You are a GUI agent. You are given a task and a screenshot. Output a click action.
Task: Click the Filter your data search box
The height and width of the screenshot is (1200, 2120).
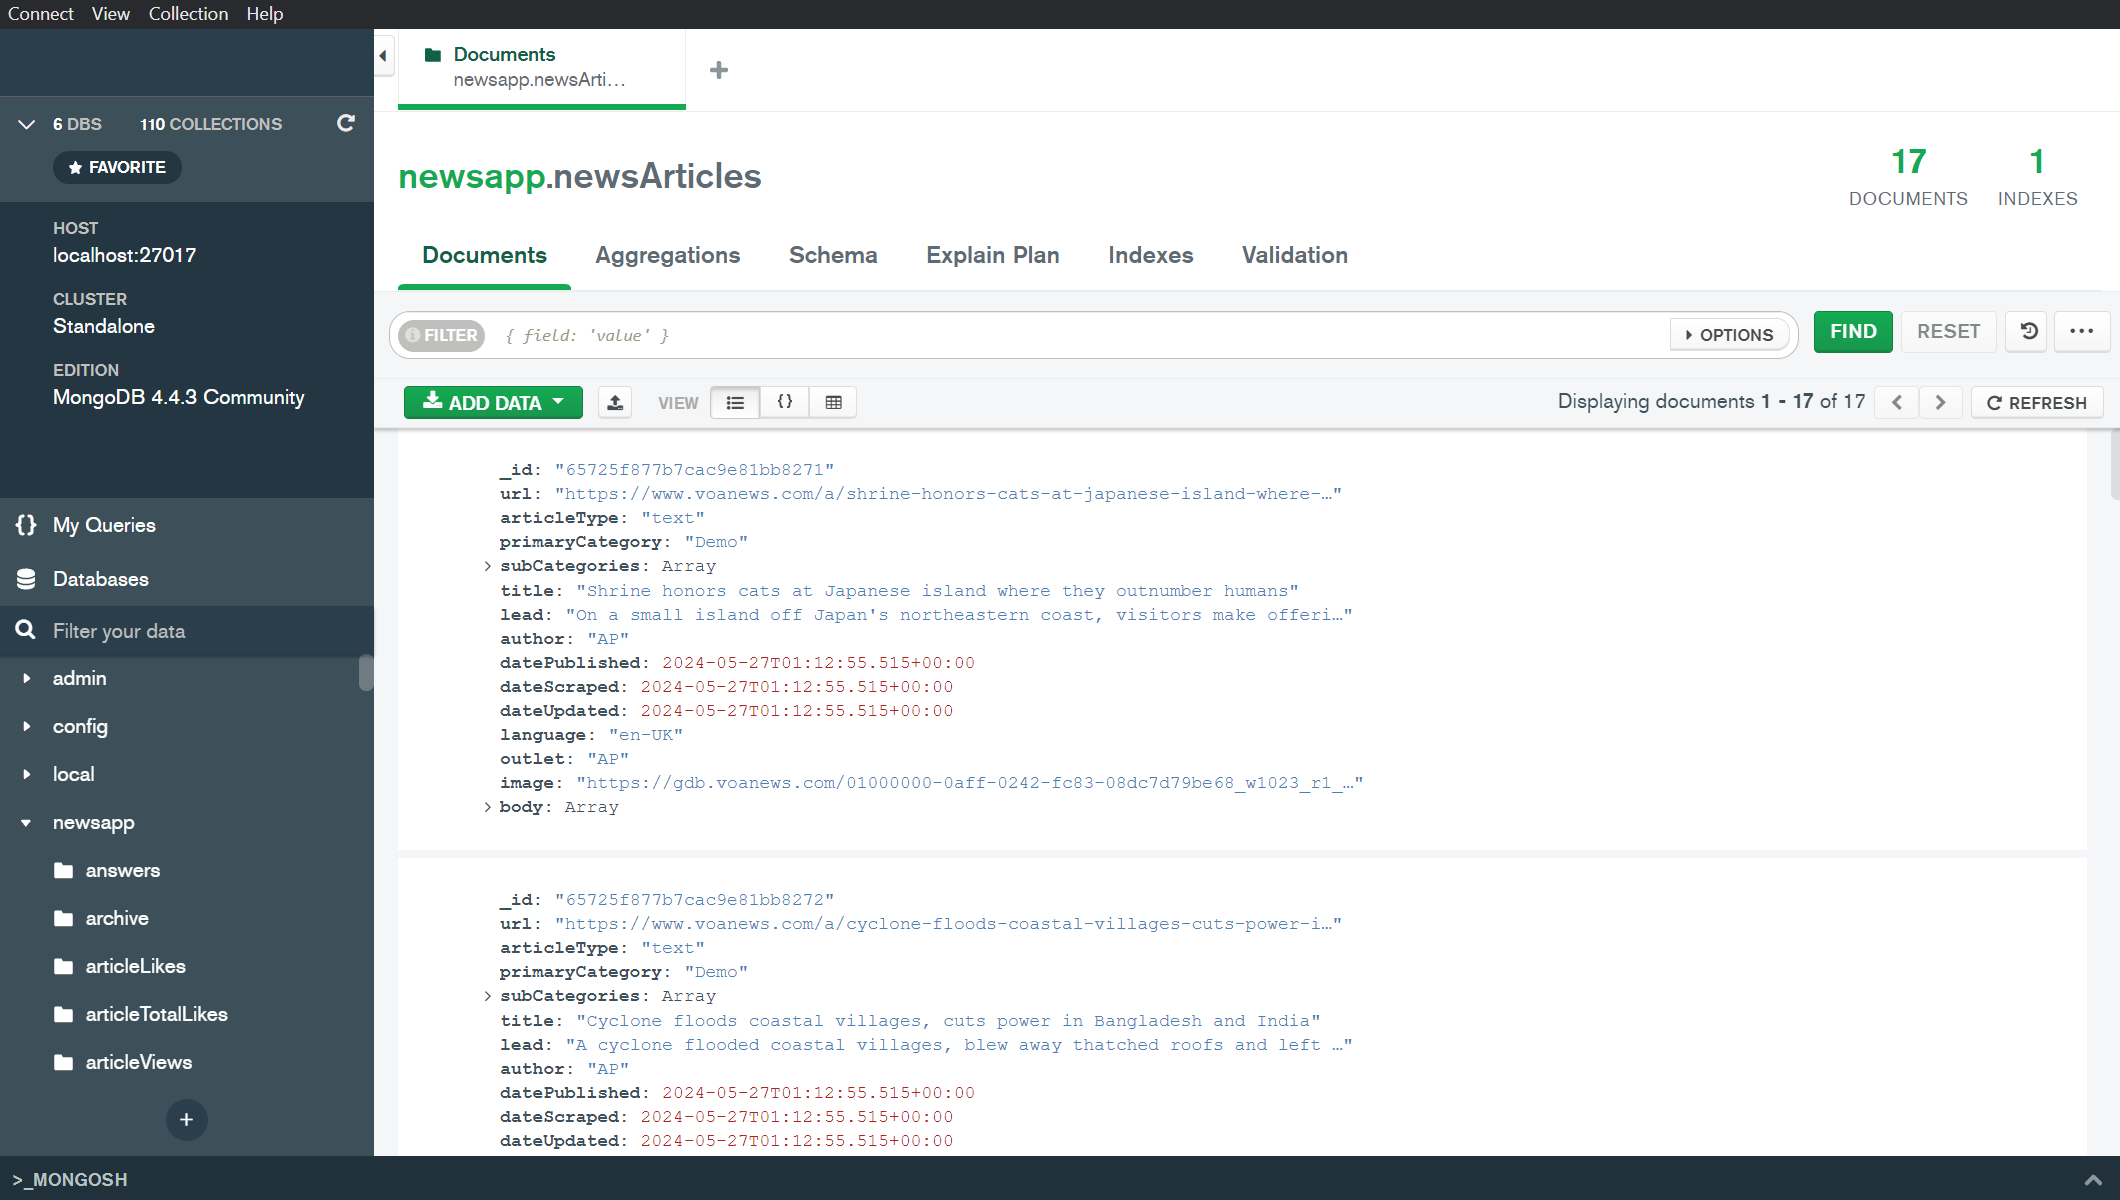[187, 631]
